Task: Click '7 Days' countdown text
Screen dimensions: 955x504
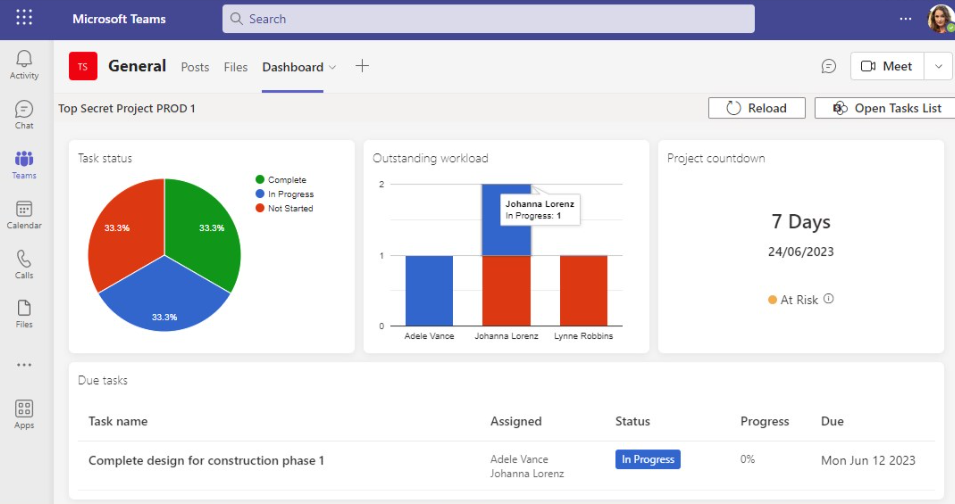Action: point(801,222)
